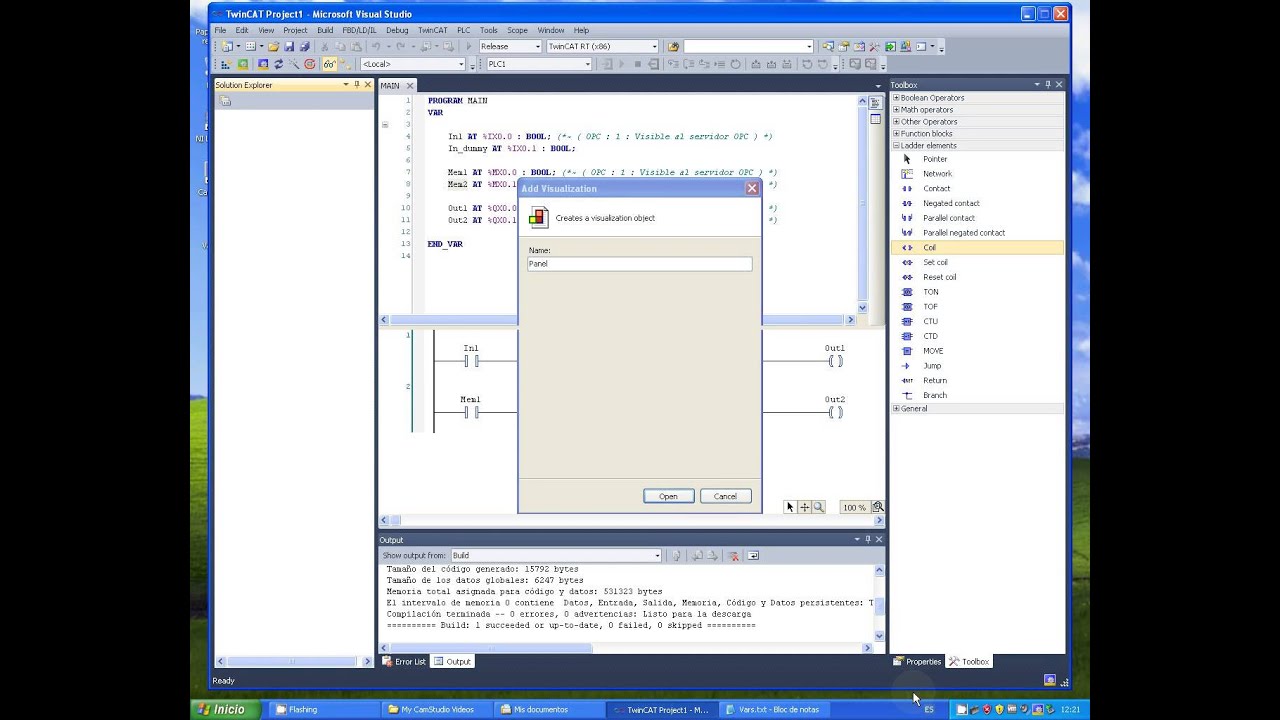
Task: Switch to the Output tab
Action: (x=453, y=662)
